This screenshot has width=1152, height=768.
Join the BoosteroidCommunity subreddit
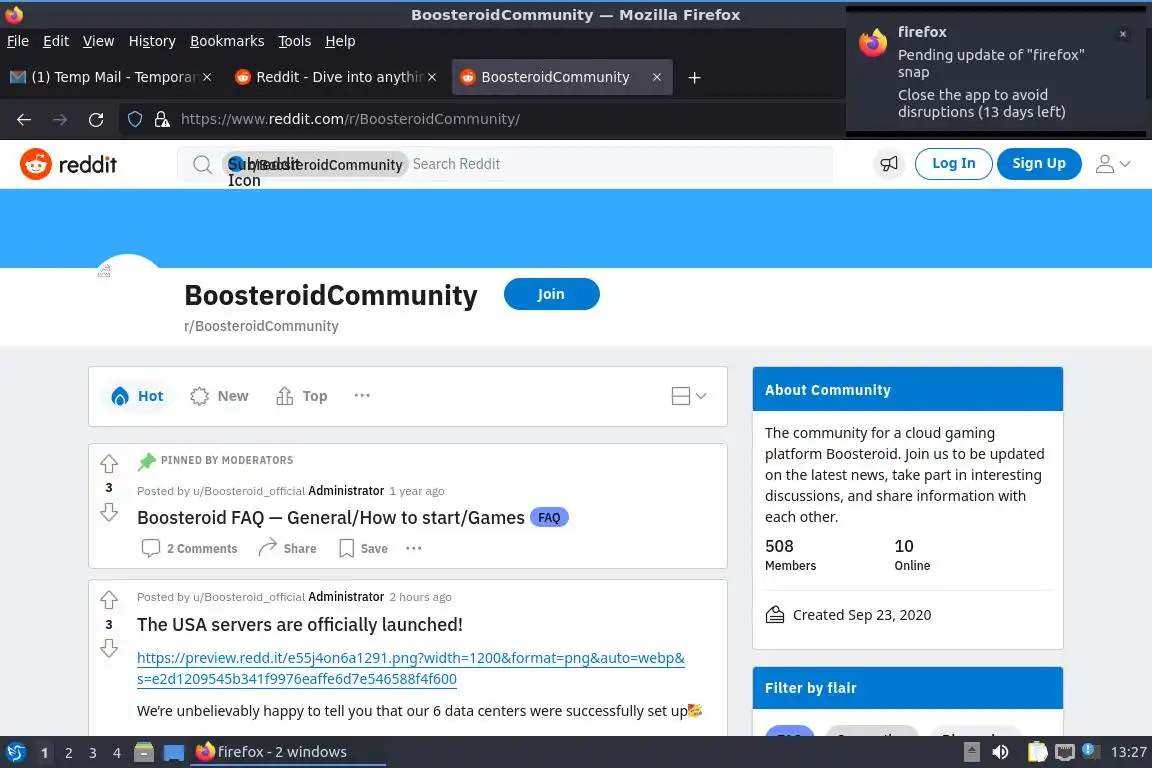coord(551,294)
